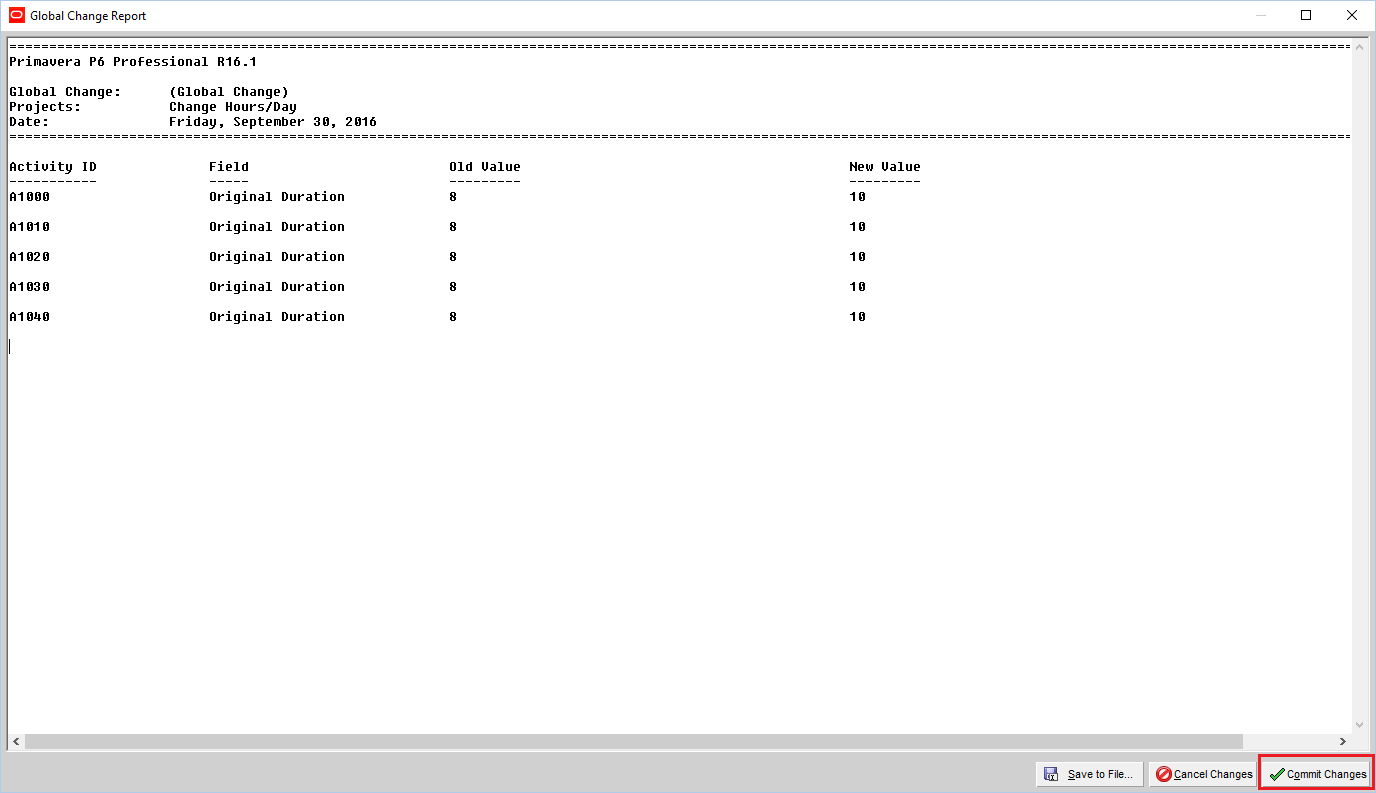Click Original Duration text in the A1030 row
The height and width of the screenshot is (793, 1376).
[x=276, y=287]
